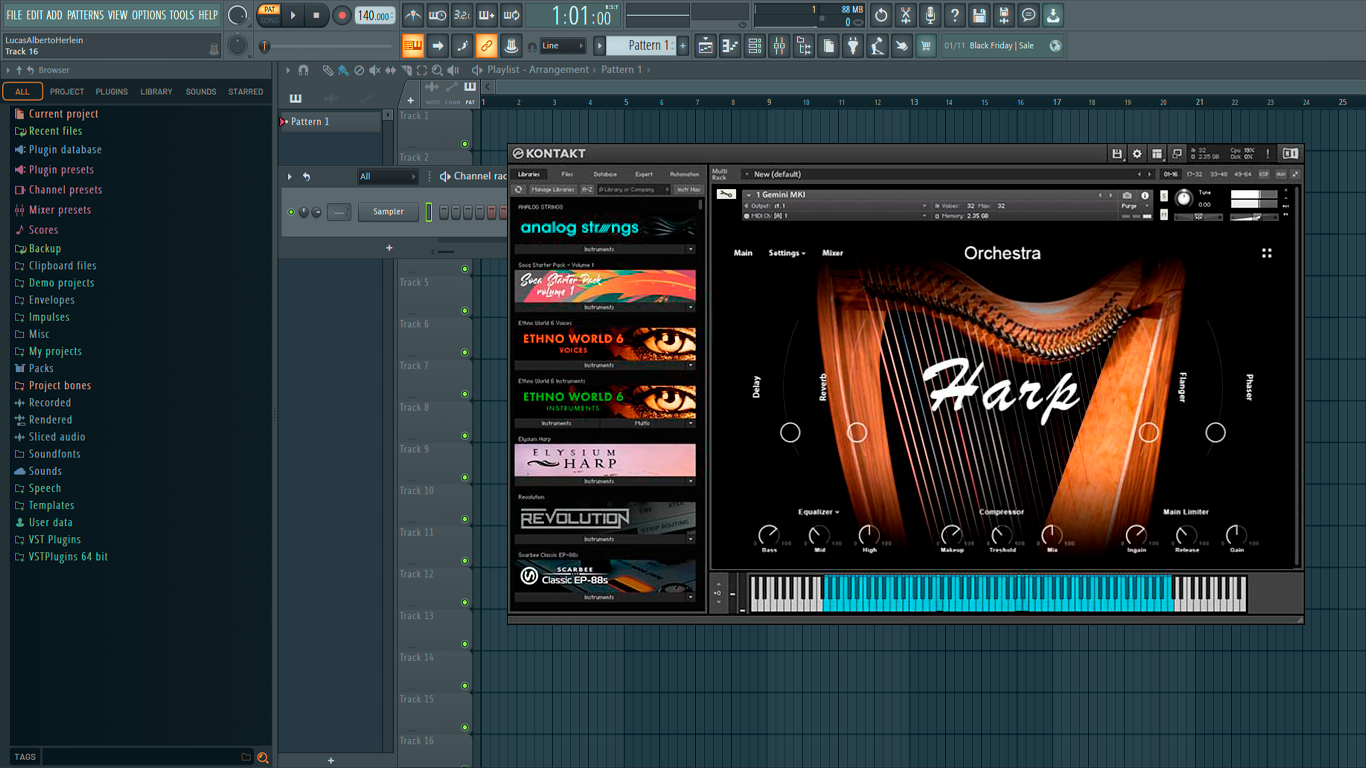
Task: Expand Channel presets folder
Action: [65, 190]
